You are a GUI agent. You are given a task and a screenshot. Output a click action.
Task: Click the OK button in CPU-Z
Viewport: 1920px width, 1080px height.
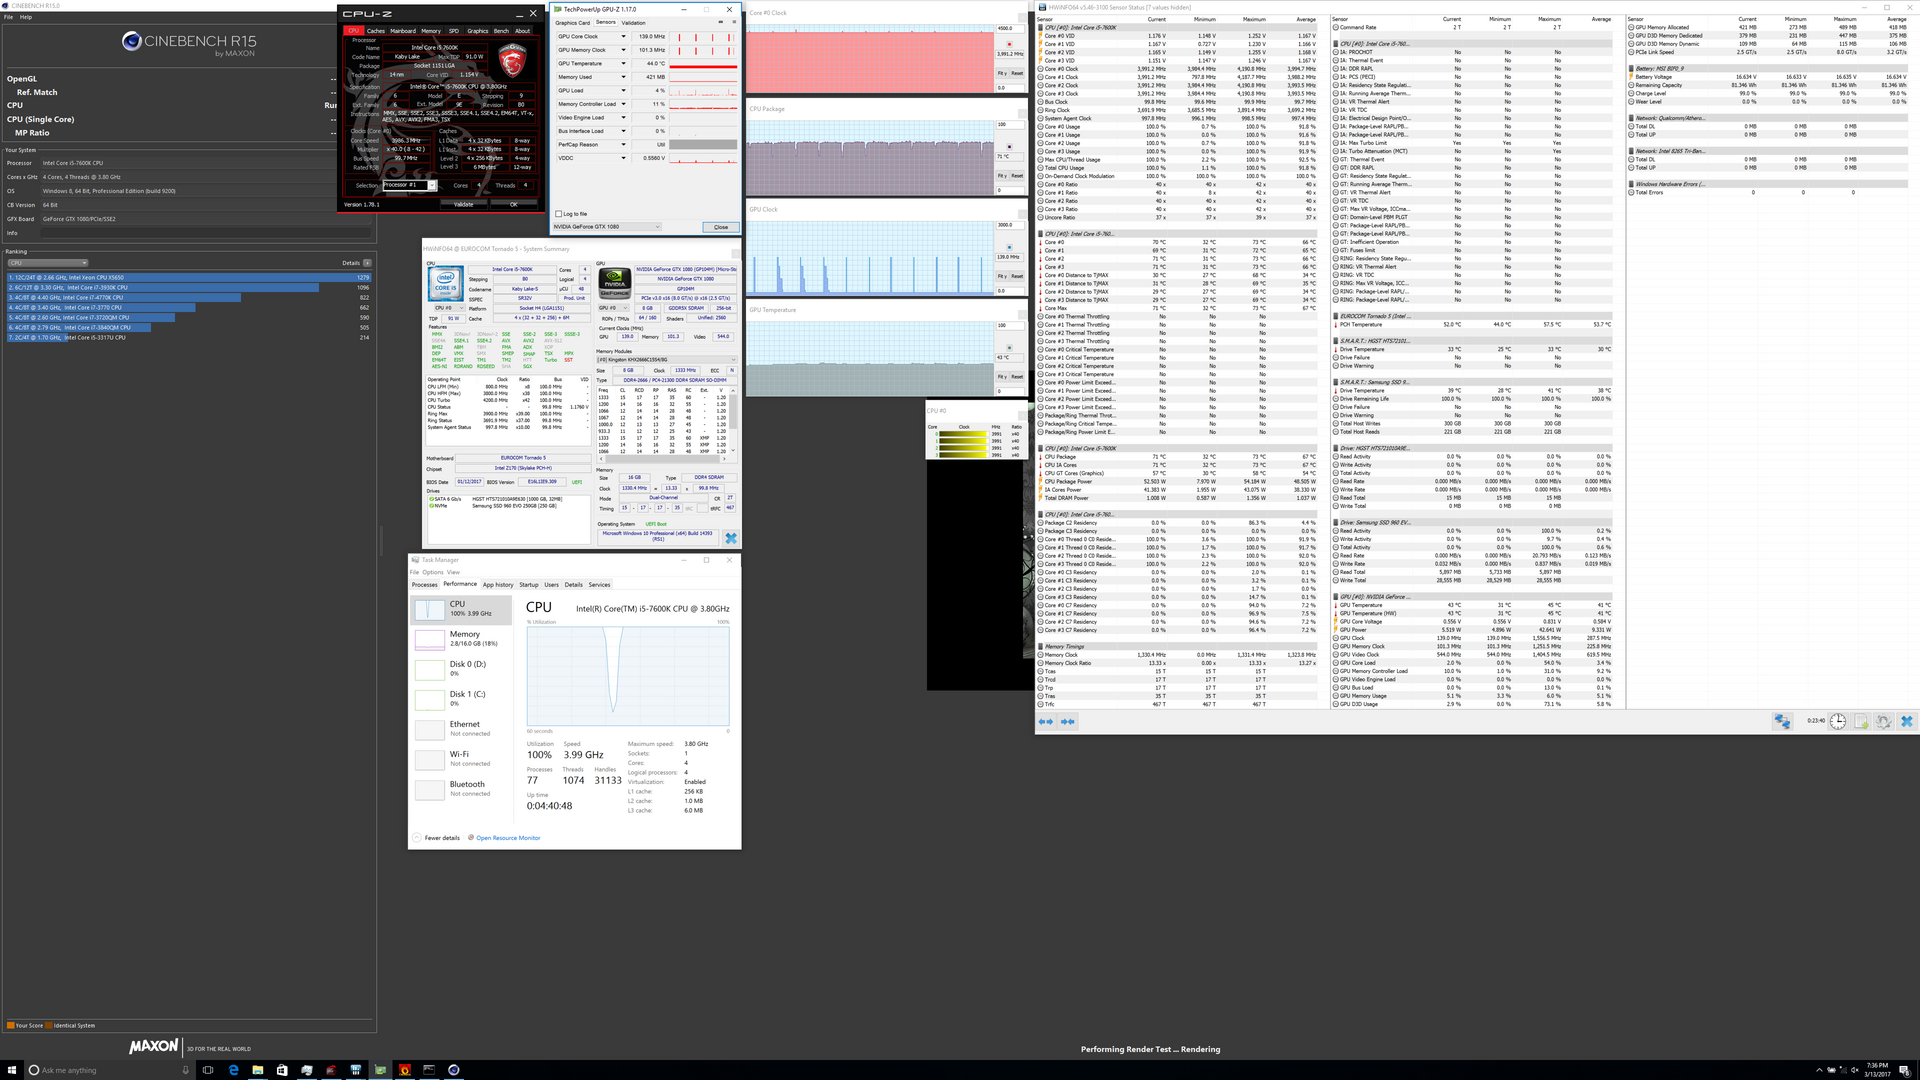point(514,204)
